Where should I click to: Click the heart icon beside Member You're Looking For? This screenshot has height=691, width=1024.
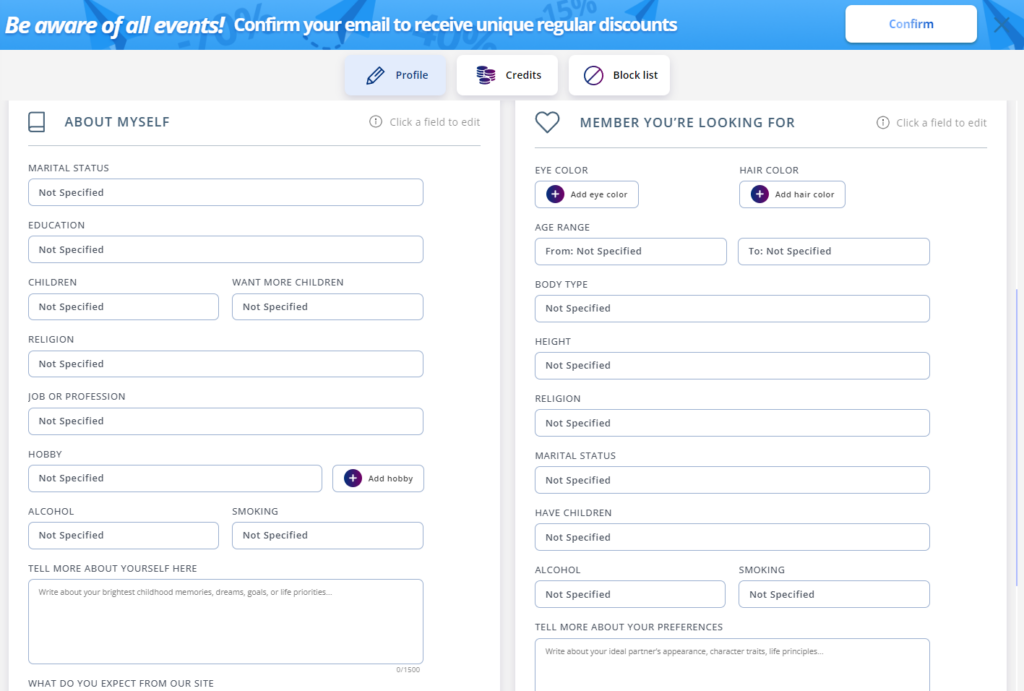coord(547,122)
